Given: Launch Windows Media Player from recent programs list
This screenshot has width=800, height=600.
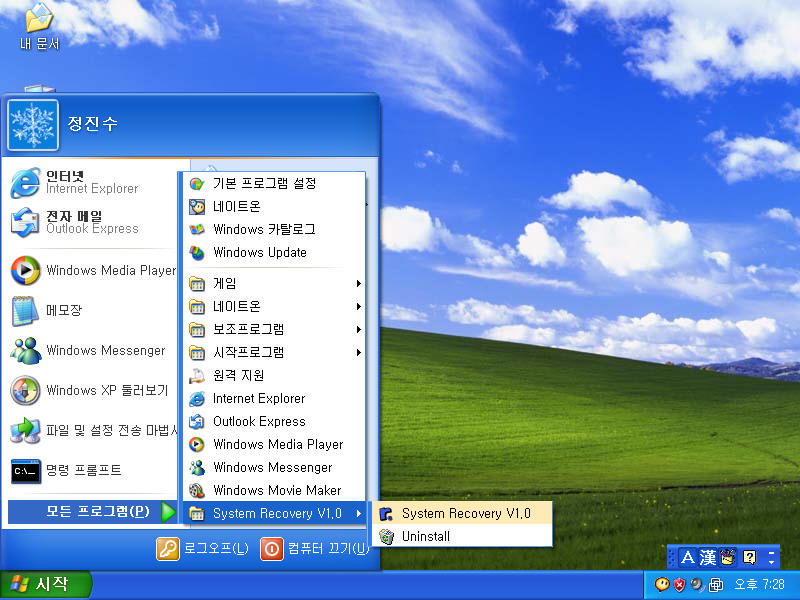Looking at the screenshot, I should (92, 270).
